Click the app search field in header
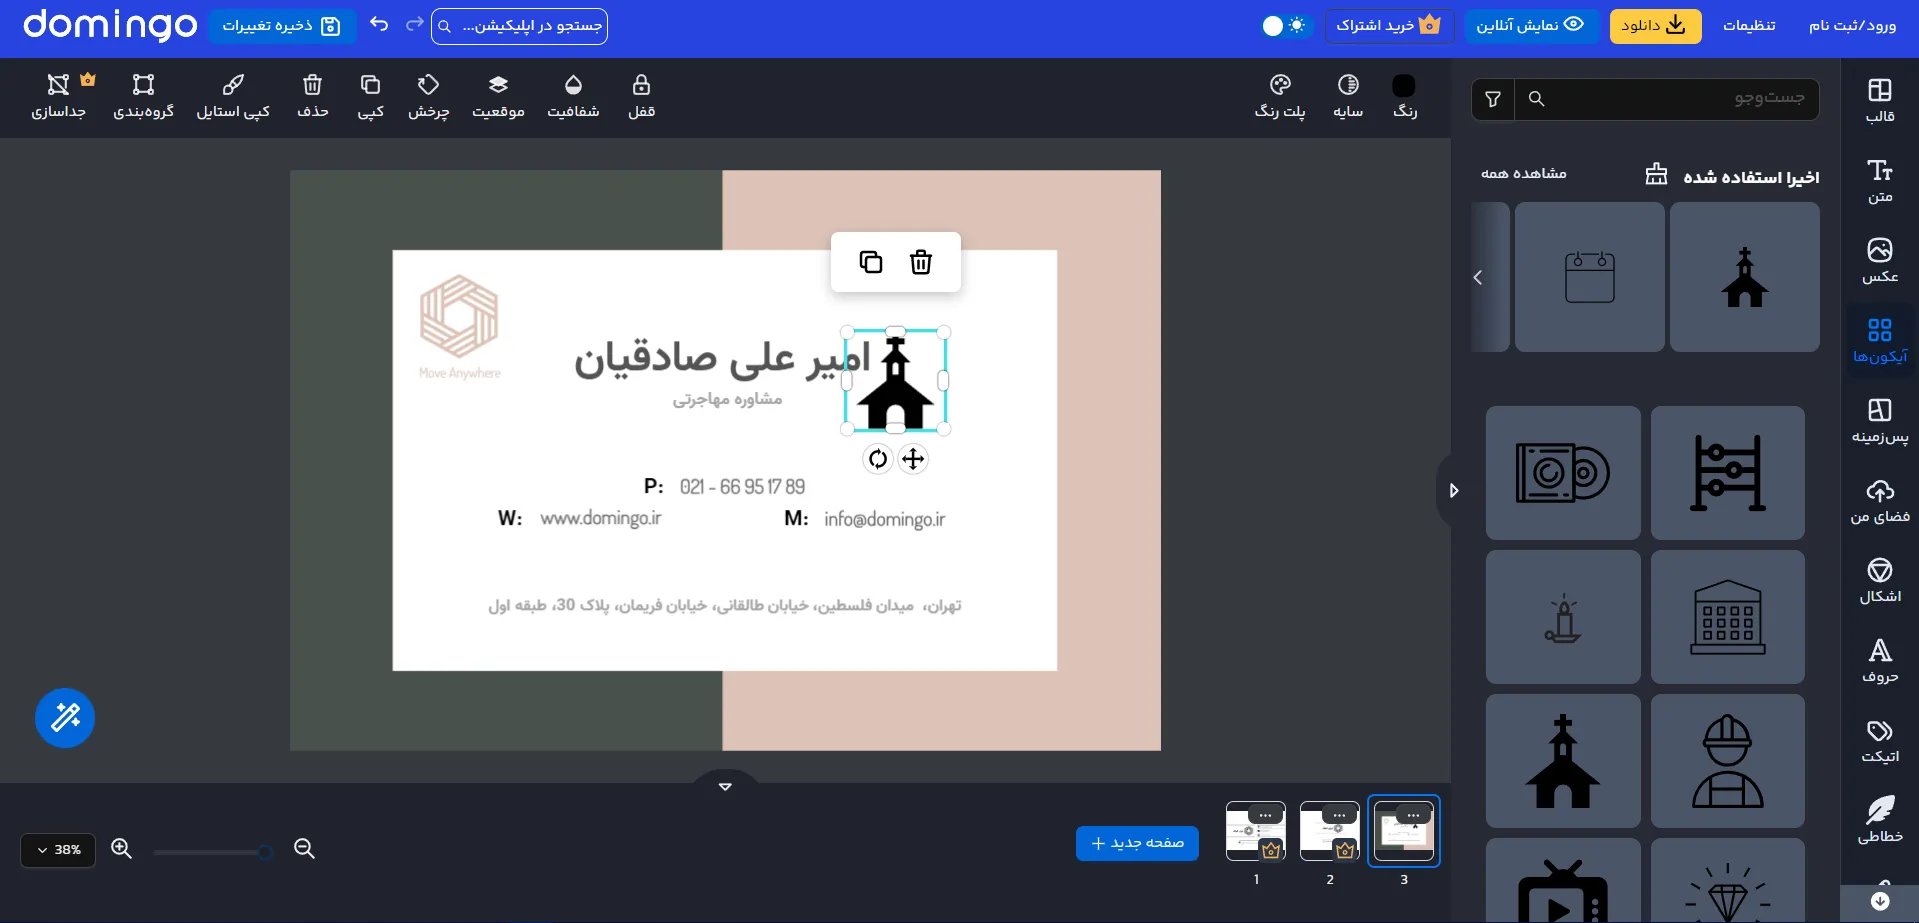Image resolution: width=1919 pixels, height=923 pixels. (519, 26)
